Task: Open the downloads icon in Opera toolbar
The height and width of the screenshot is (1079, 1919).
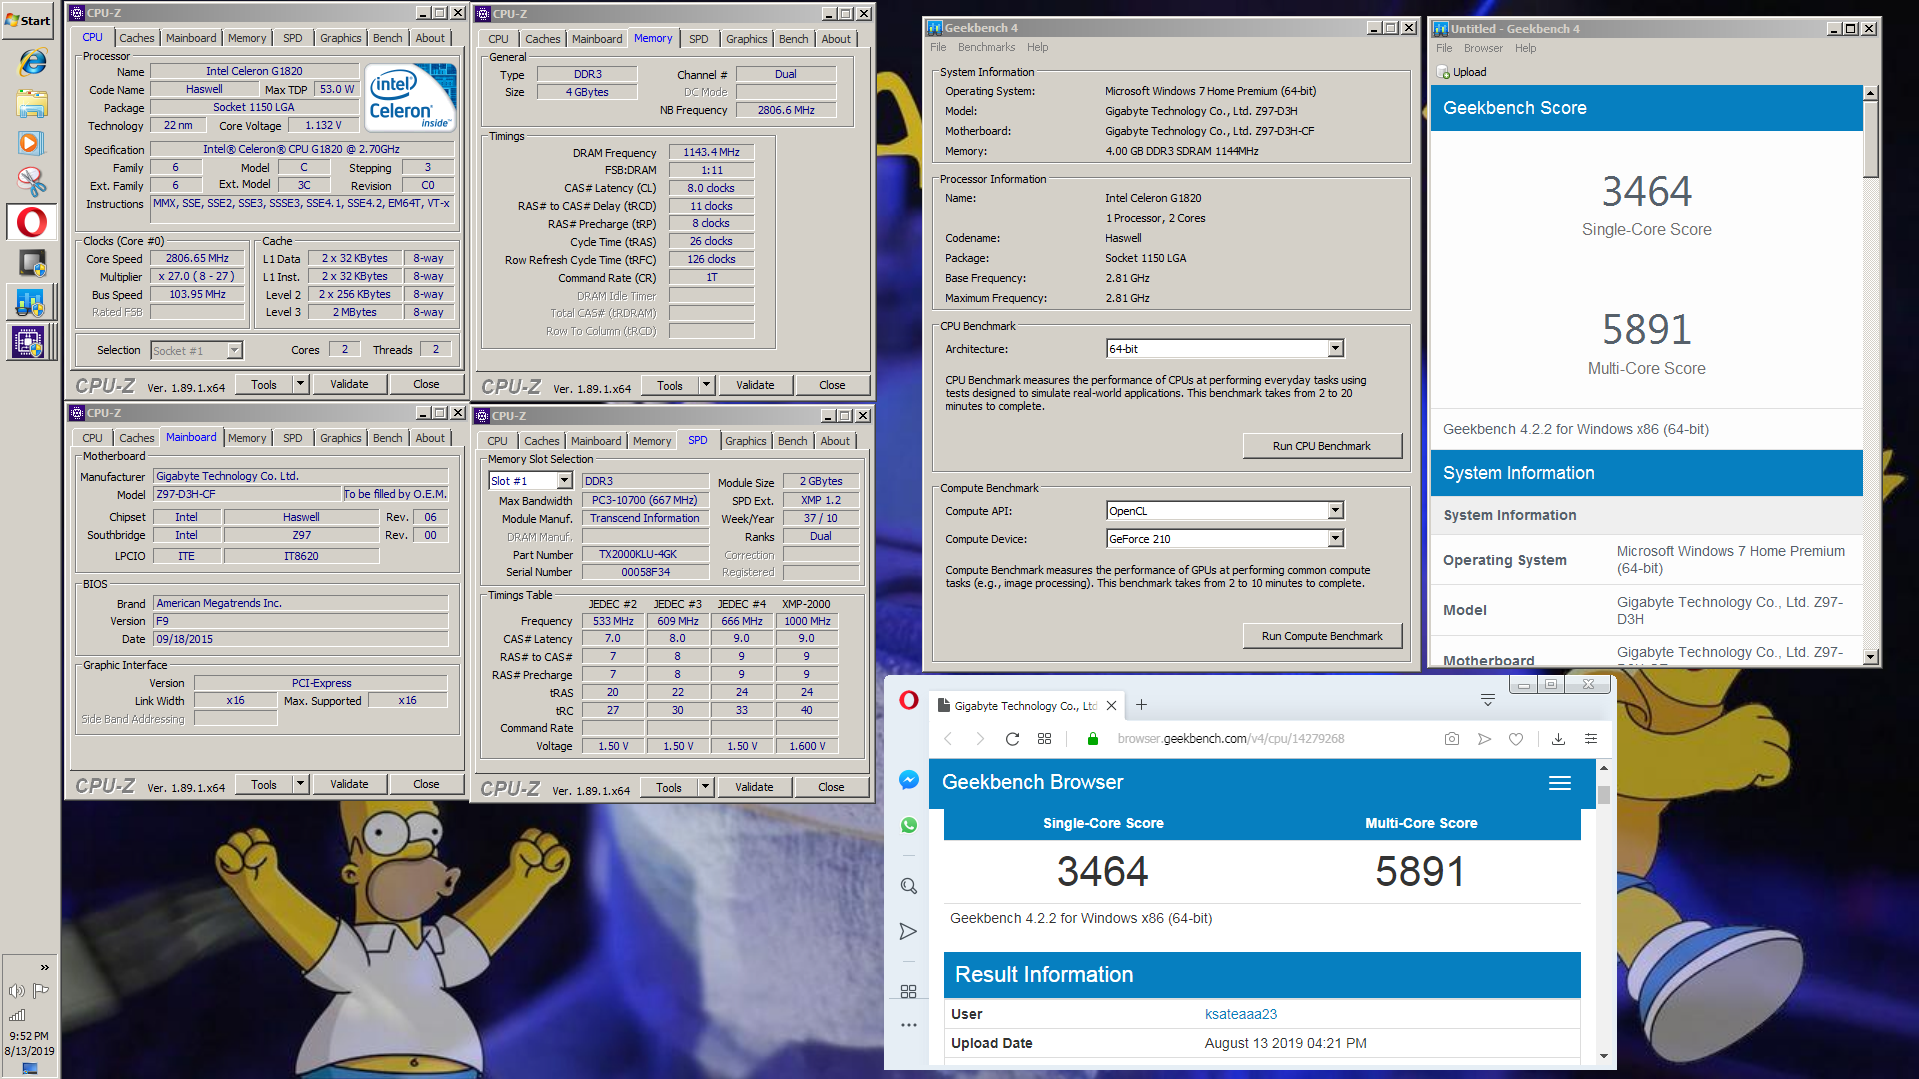Action: [1558, 739]
